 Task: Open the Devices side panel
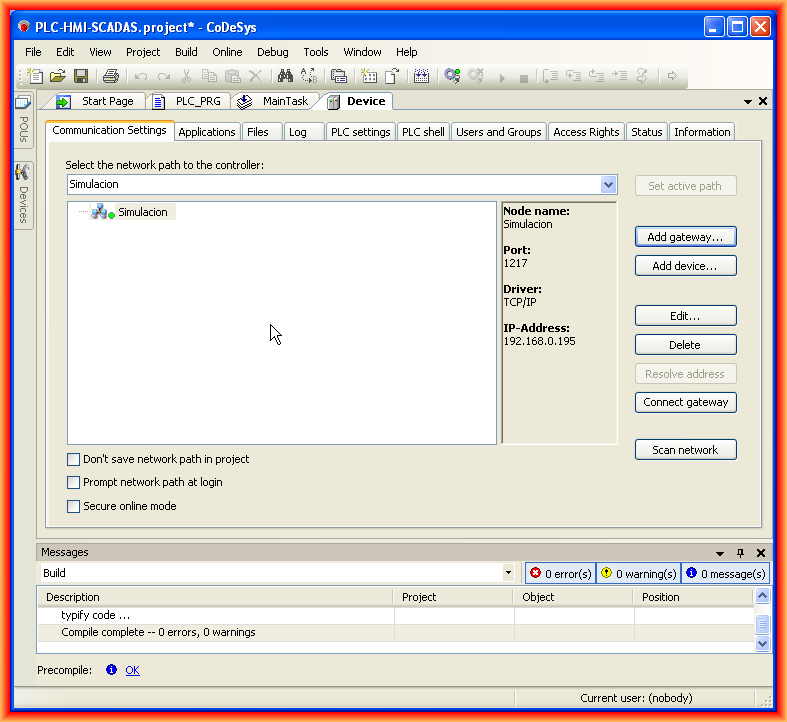(22, 195)
